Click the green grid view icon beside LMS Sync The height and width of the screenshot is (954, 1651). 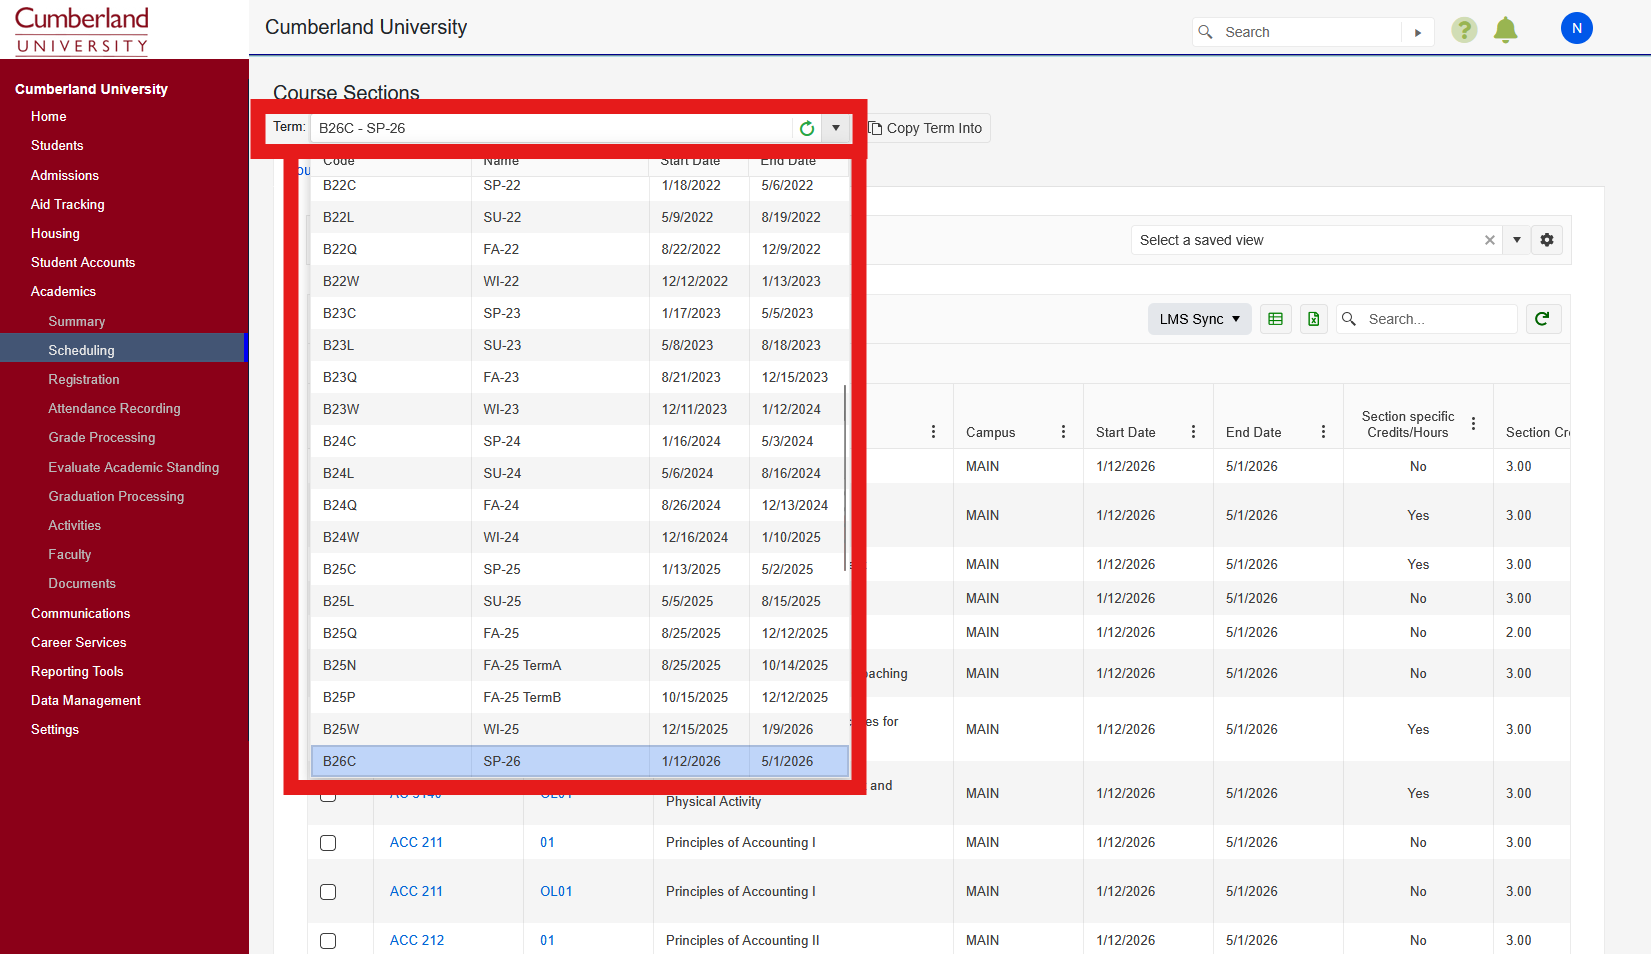point(1275,319)
